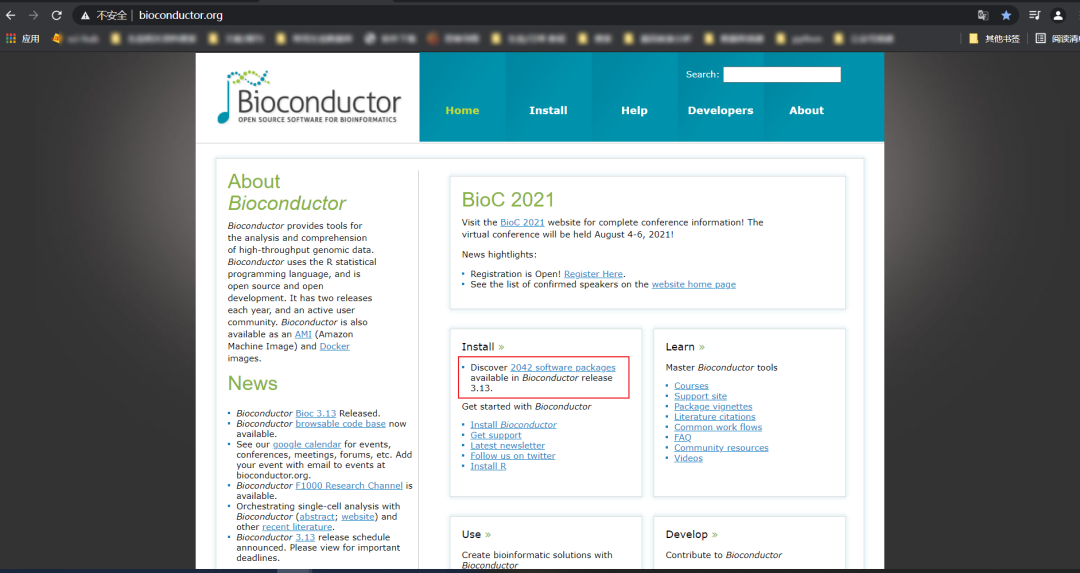Viewport: 1080px width, 573px height.
Task: Open the Home navigation tab
Action: tap(462, 110)
